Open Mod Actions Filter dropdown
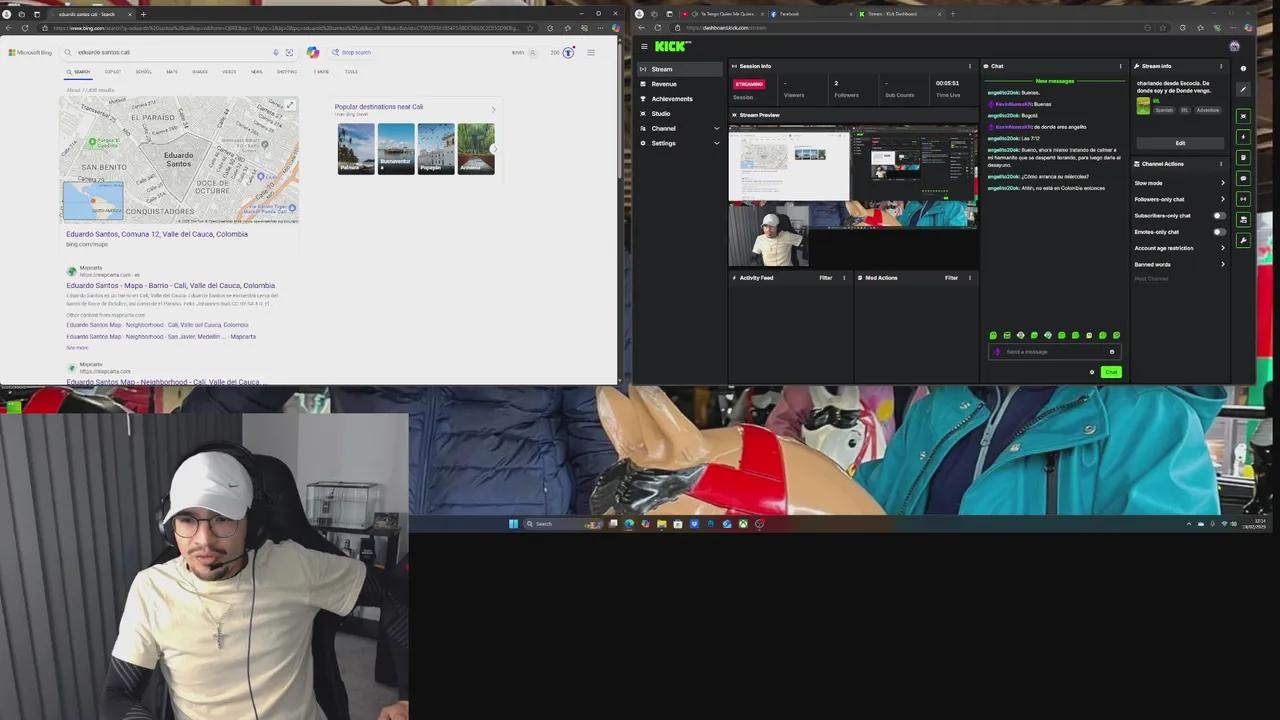Viewport: 1280px width, 720px height. pos(951,278)
